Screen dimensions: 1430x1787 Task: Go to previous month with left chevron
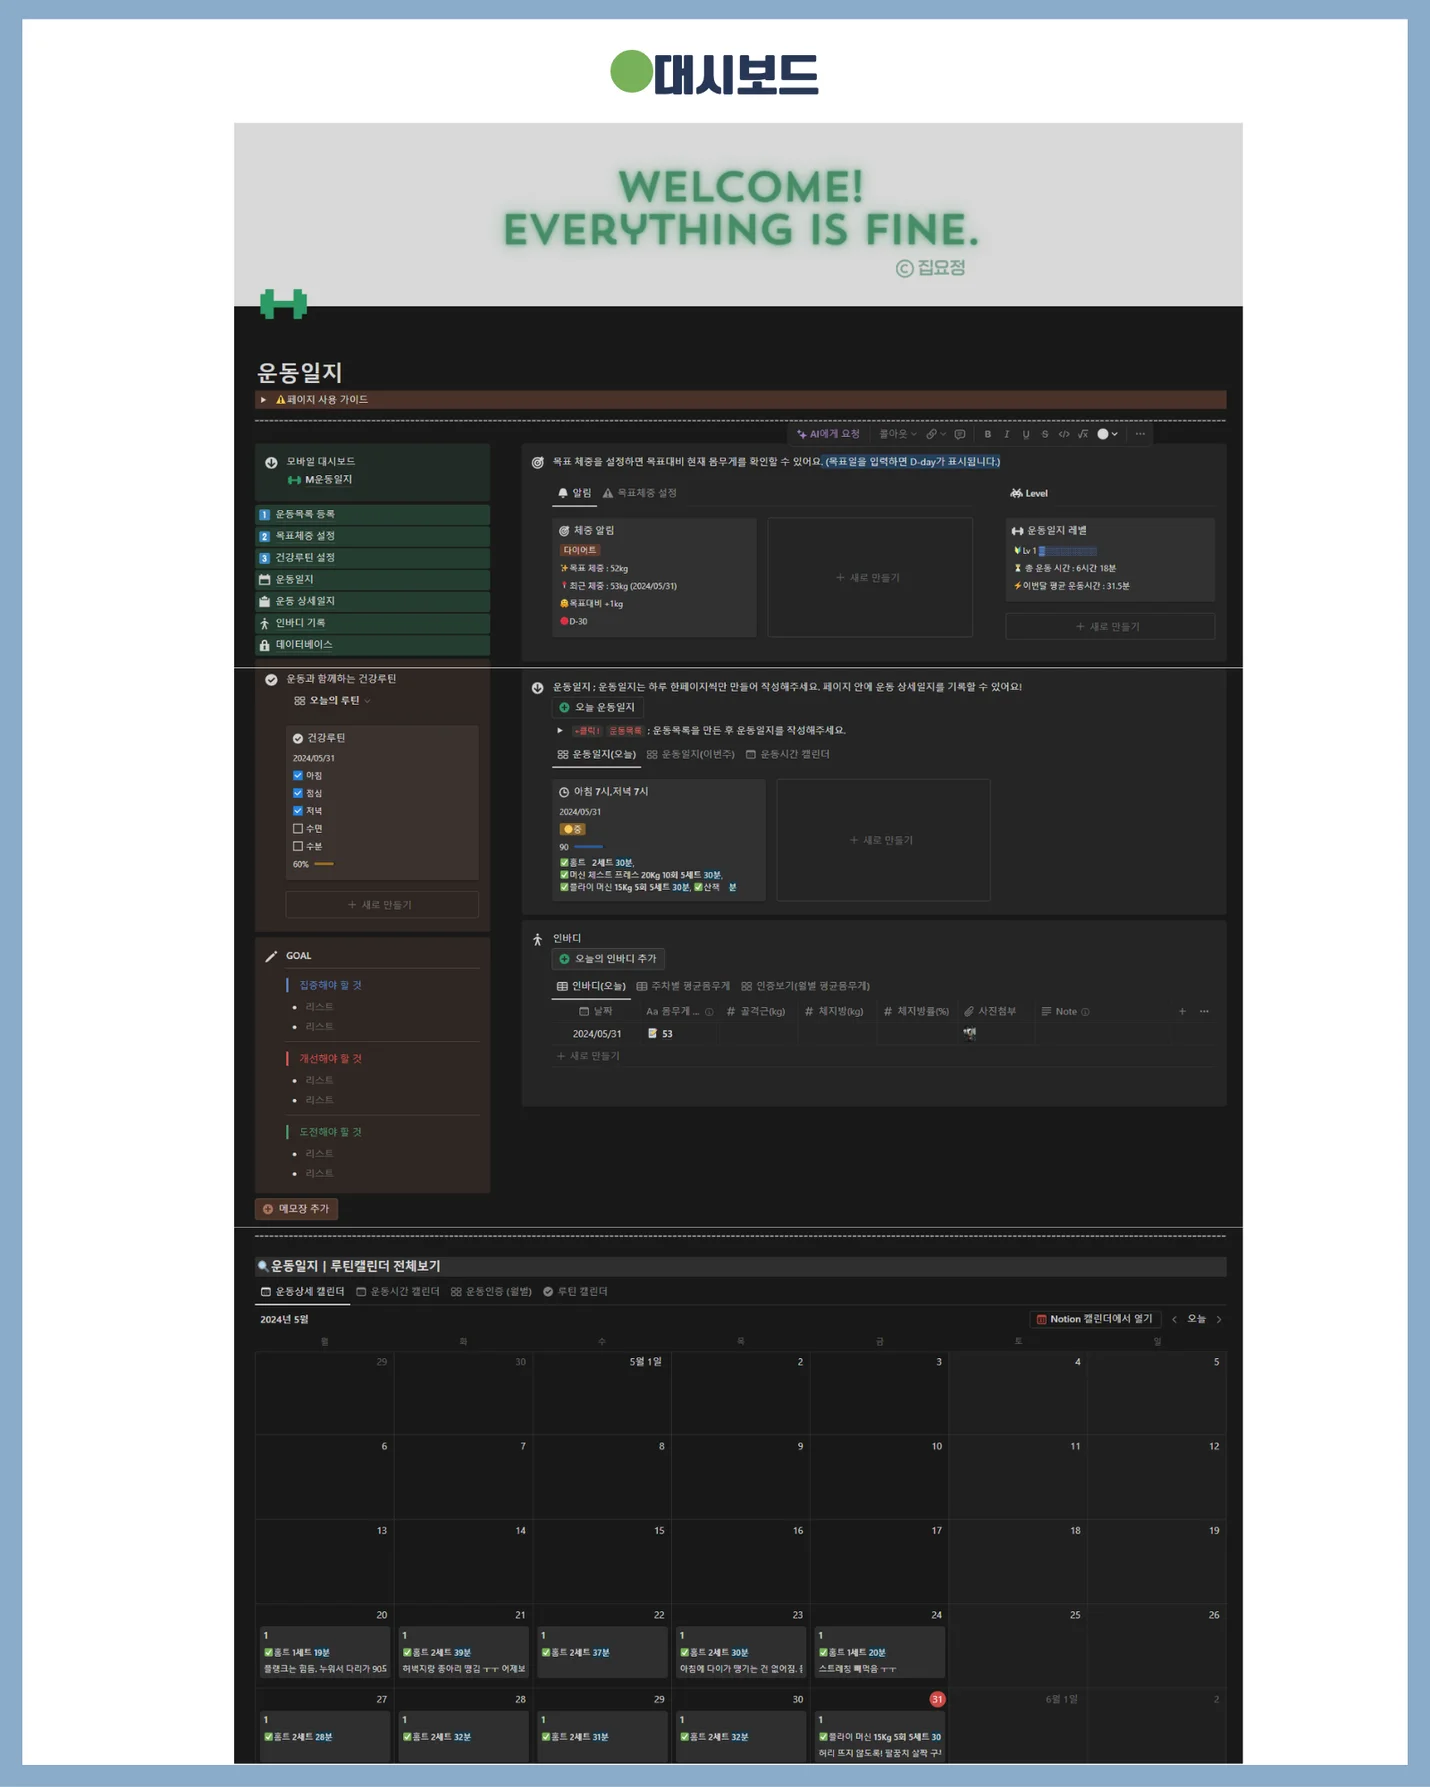pyautogui.click(x=1174, y=1319)
